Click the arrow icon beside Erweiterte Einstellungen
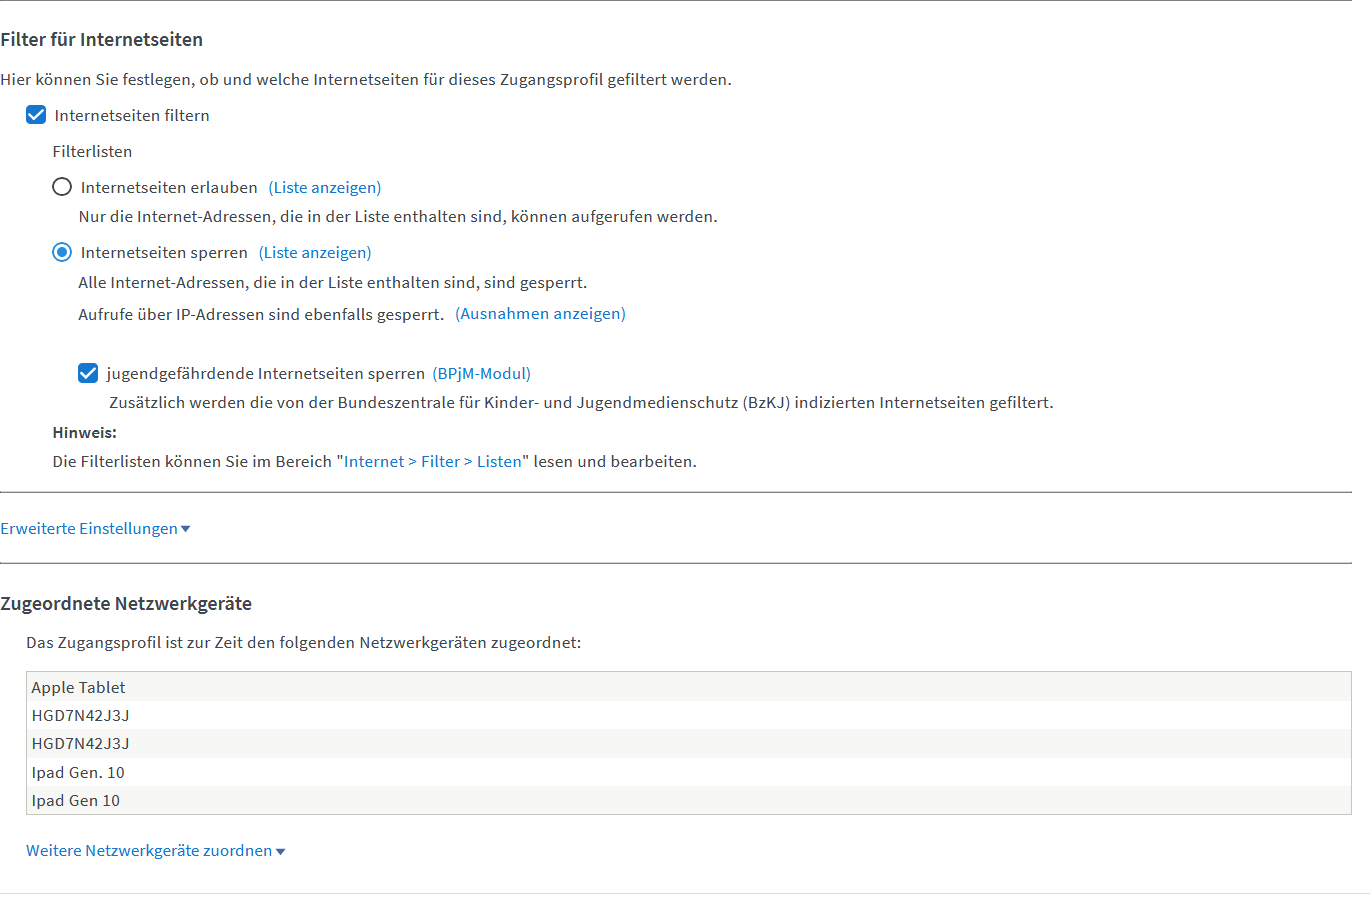The width and height of the screenshot is (1370, 899). [185, 529]
